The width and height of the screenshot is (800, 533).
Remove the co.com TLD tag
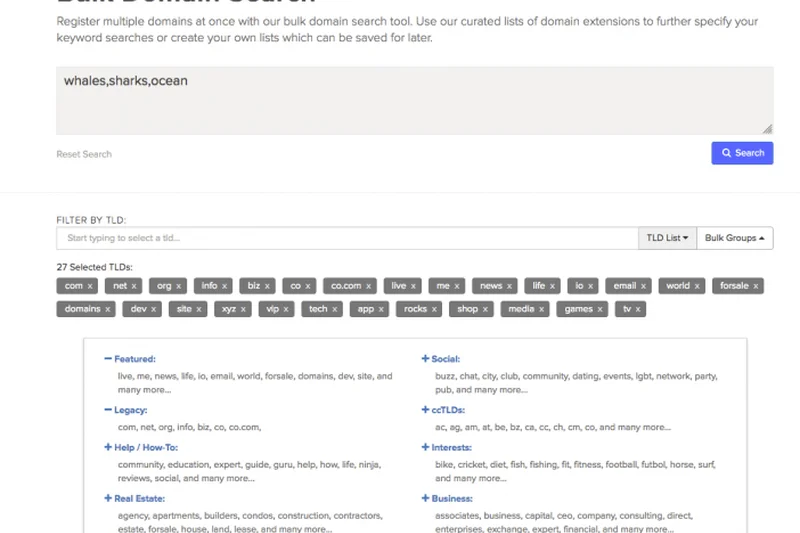368,287
